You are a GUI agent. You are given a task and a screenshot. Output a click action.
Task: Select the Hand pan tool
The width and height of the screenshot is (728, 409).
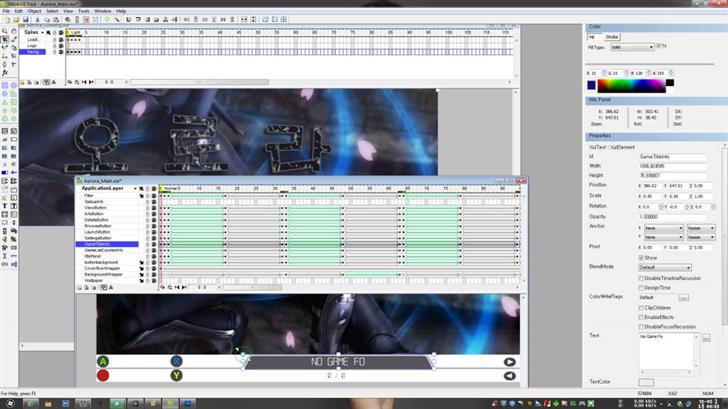[x=13, y=31]
